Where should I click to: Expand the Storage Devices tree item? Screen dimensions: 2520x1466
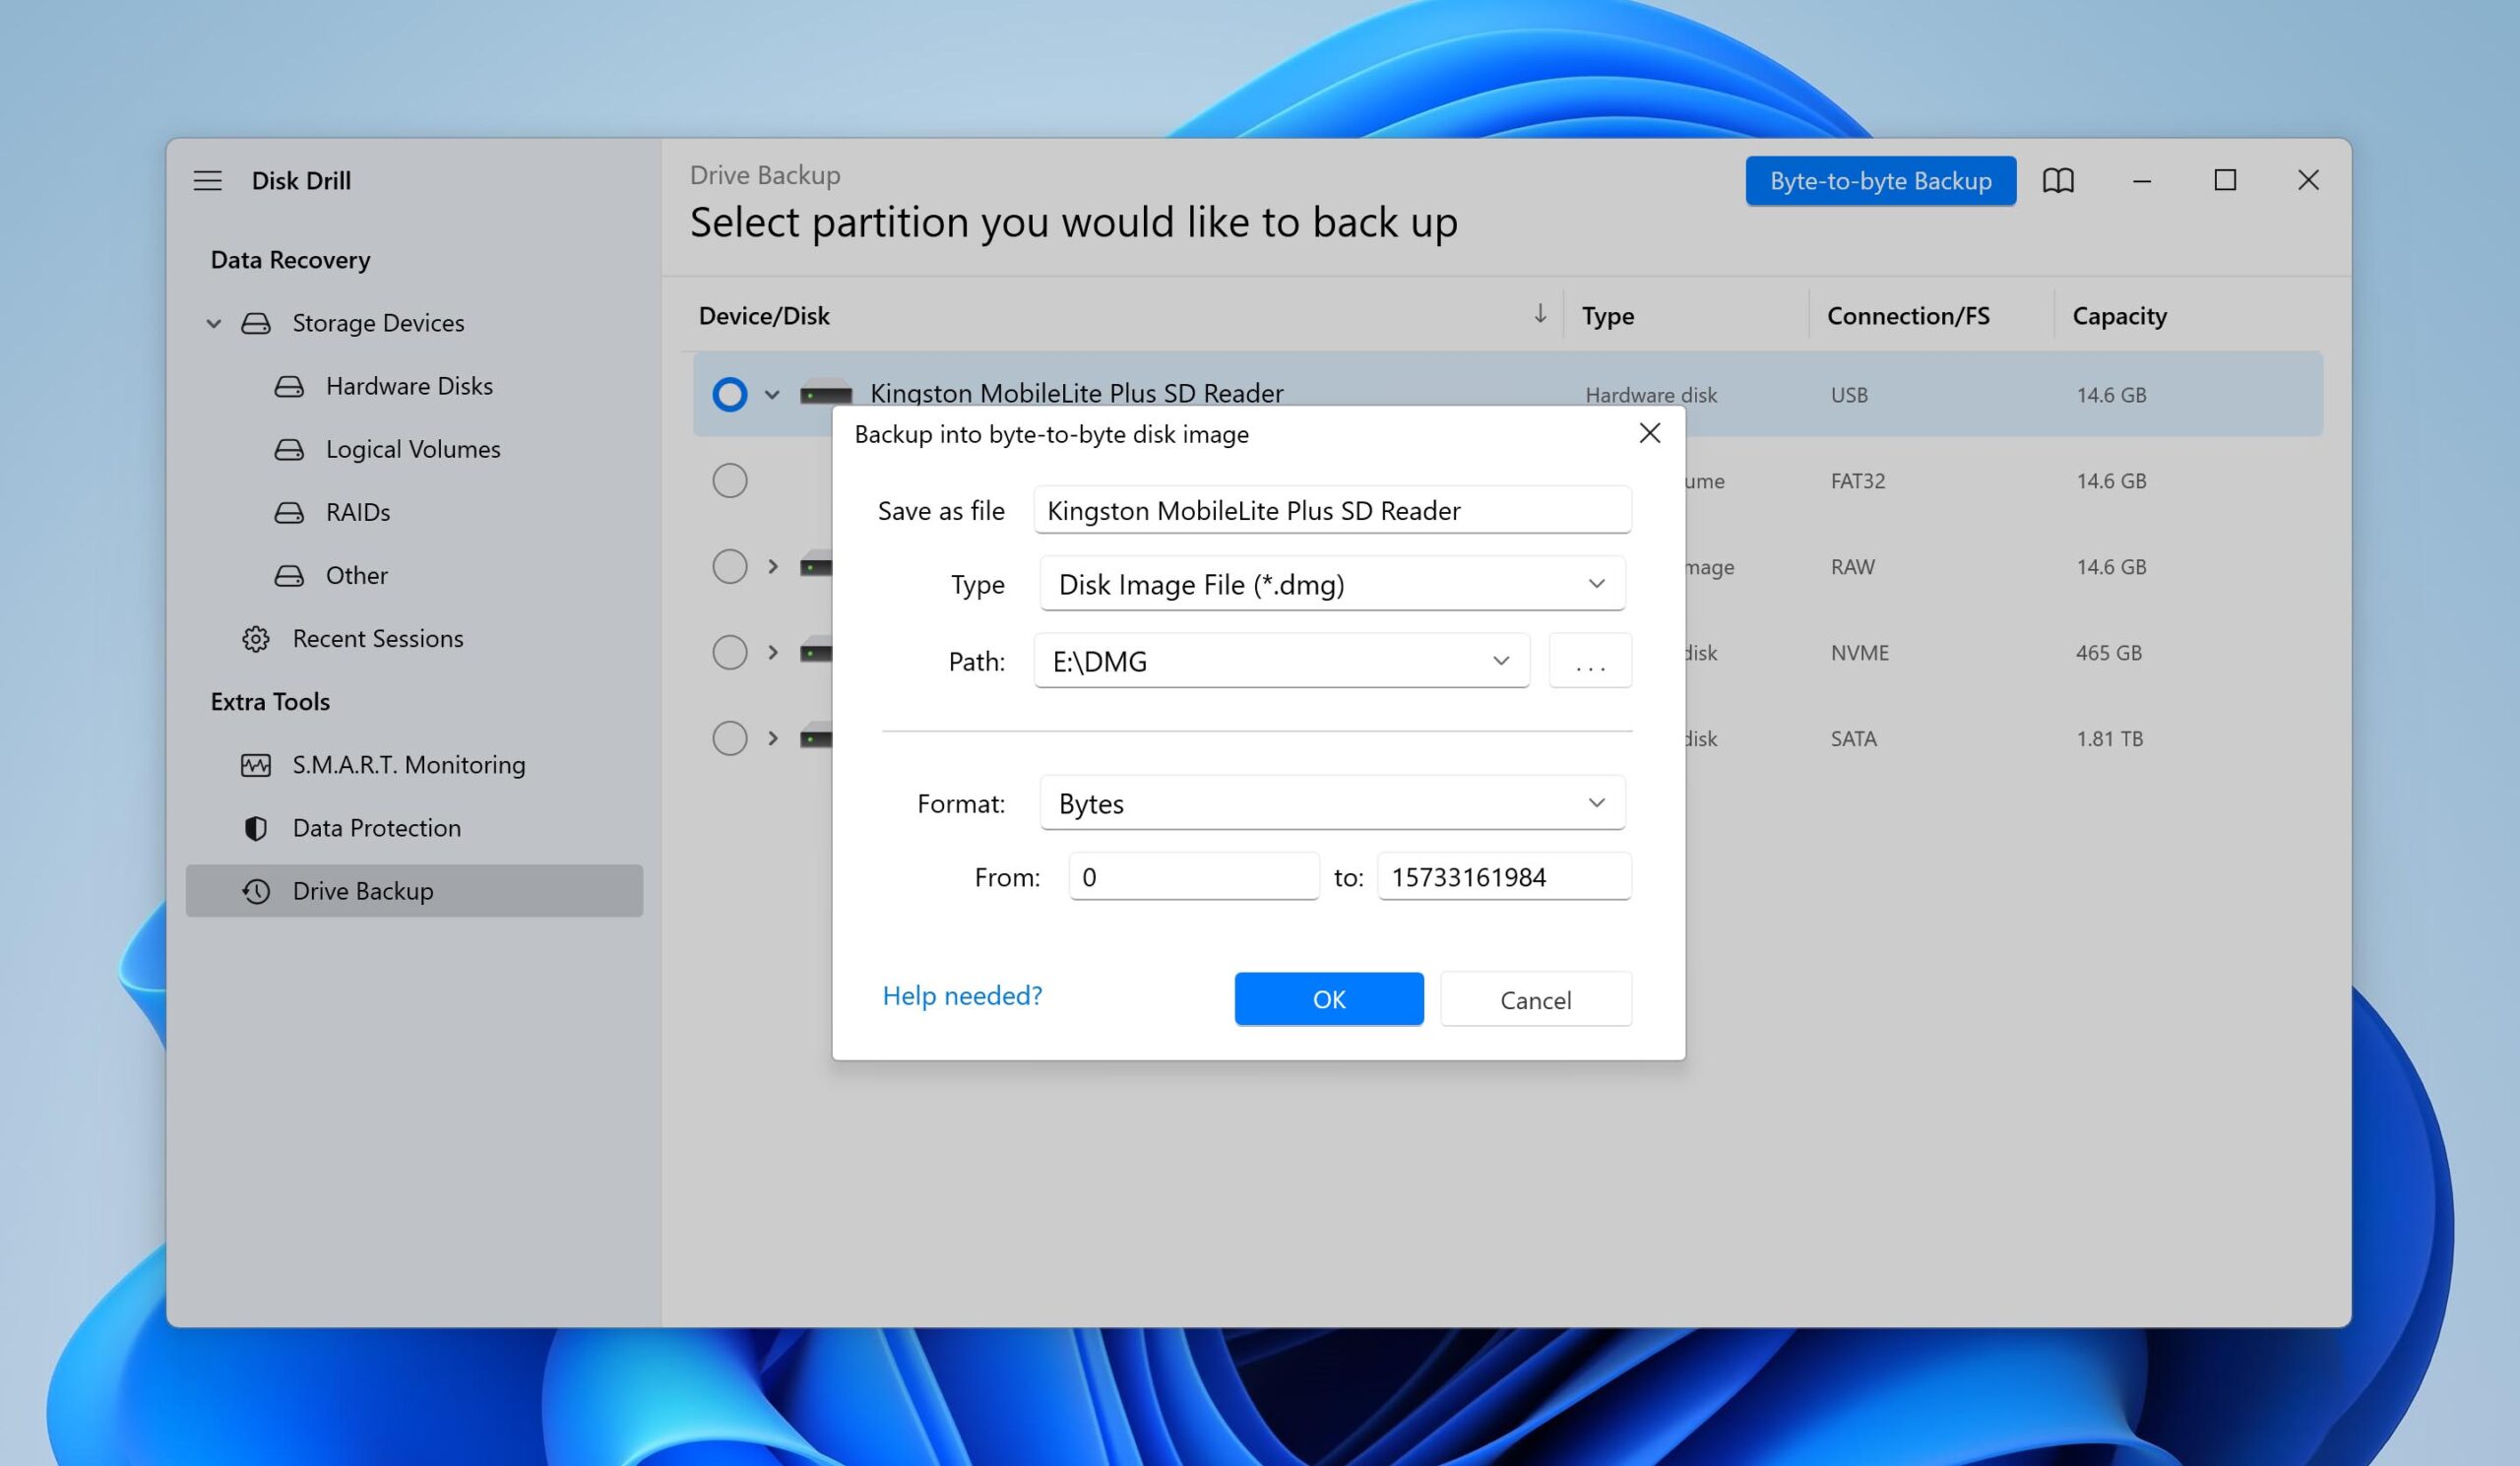213,323
